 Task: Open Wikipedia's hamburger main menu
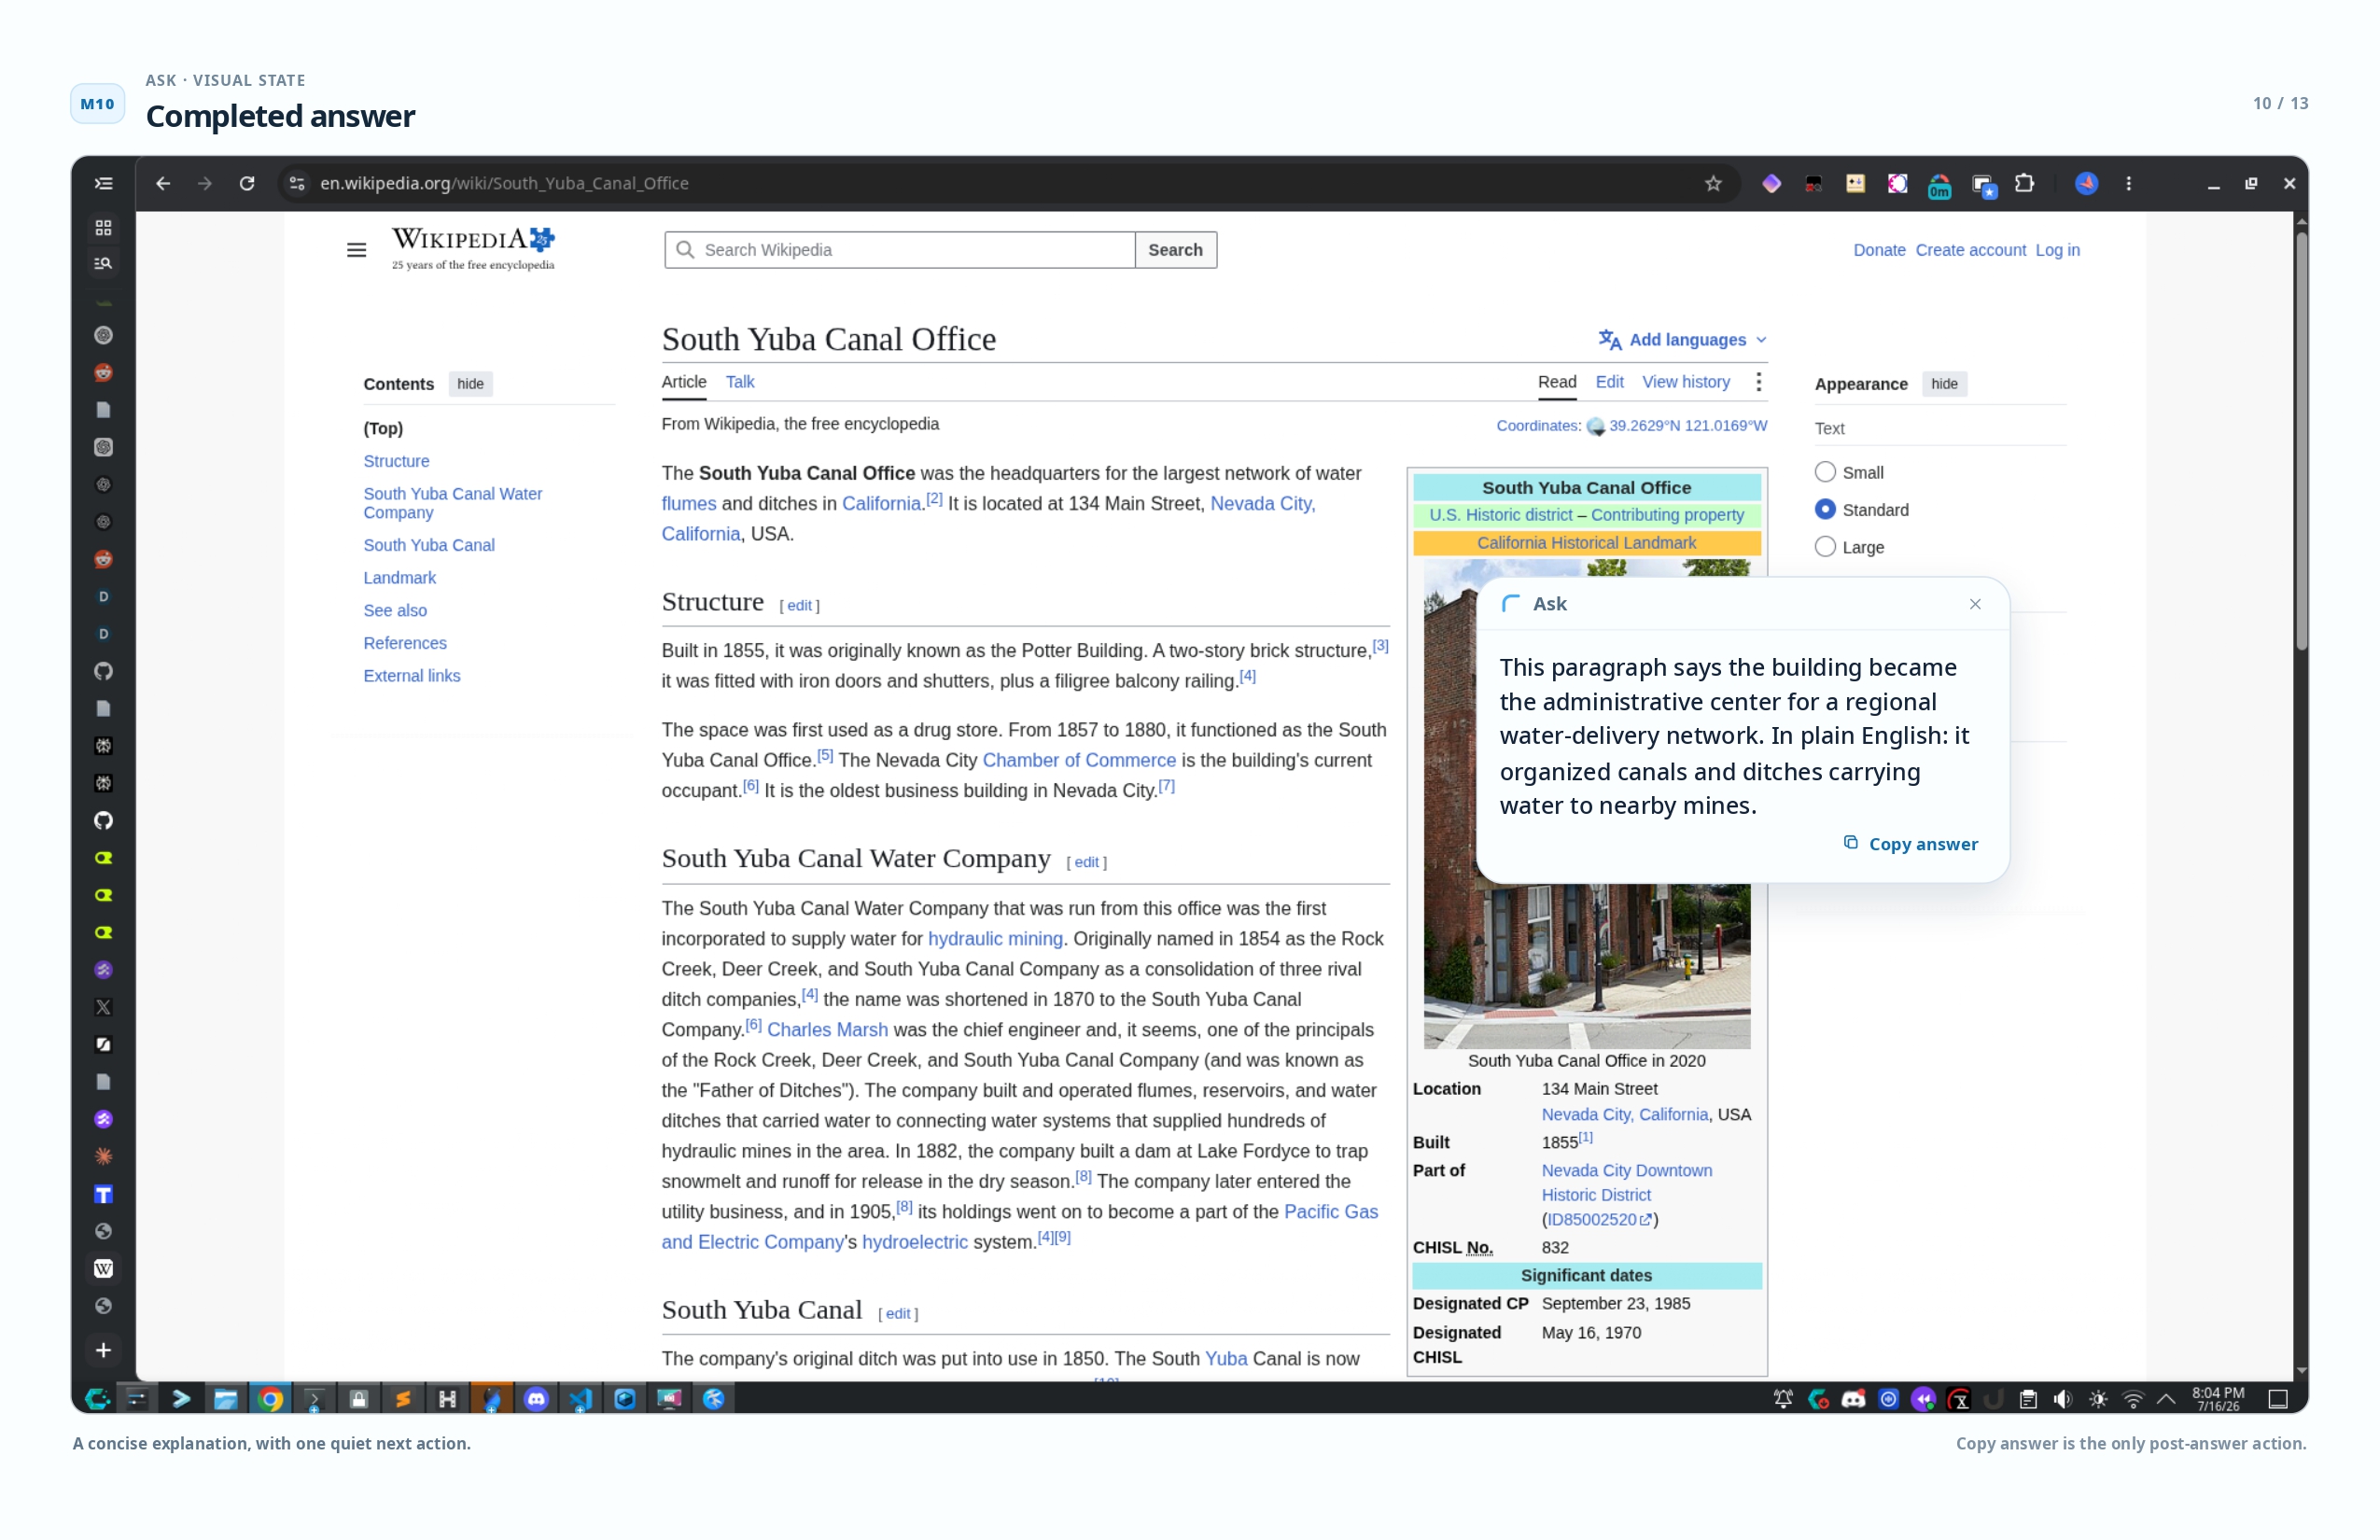(356, 250)
